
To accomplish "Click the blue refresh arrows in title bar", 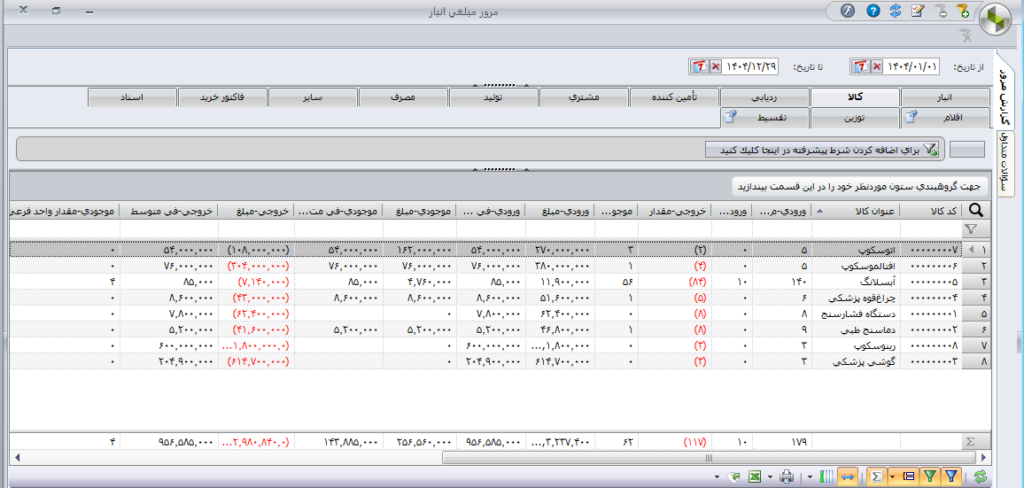I will [x=896, y=10].
